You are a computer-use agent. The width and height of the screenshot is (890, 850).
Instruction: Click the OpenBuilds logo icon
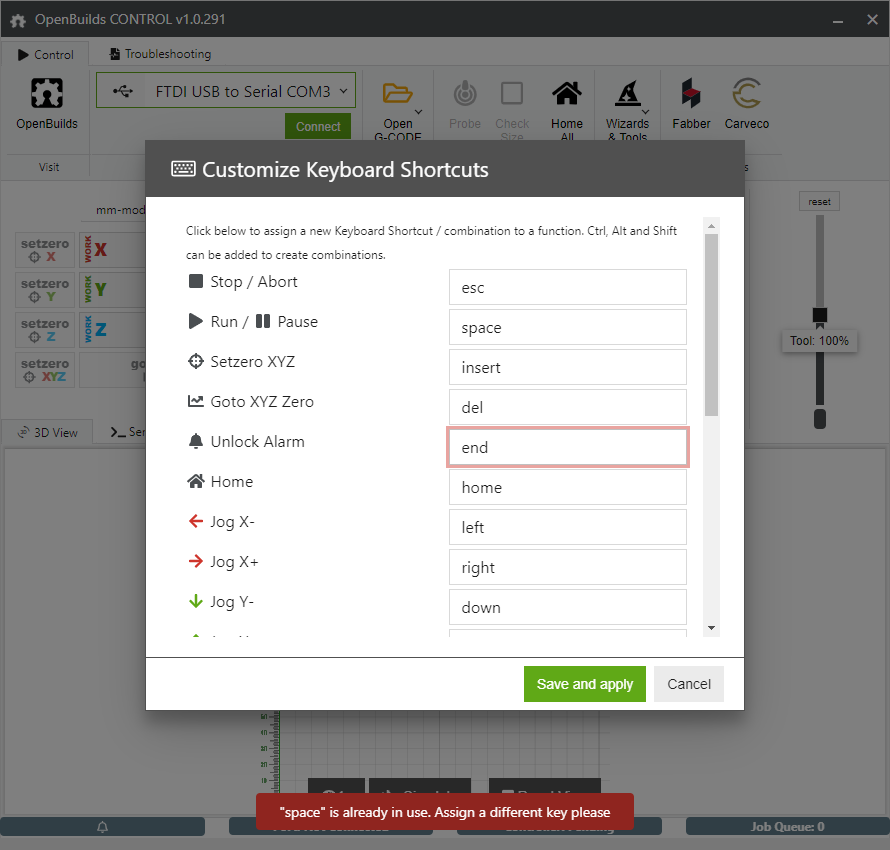(x=47, y=93)
